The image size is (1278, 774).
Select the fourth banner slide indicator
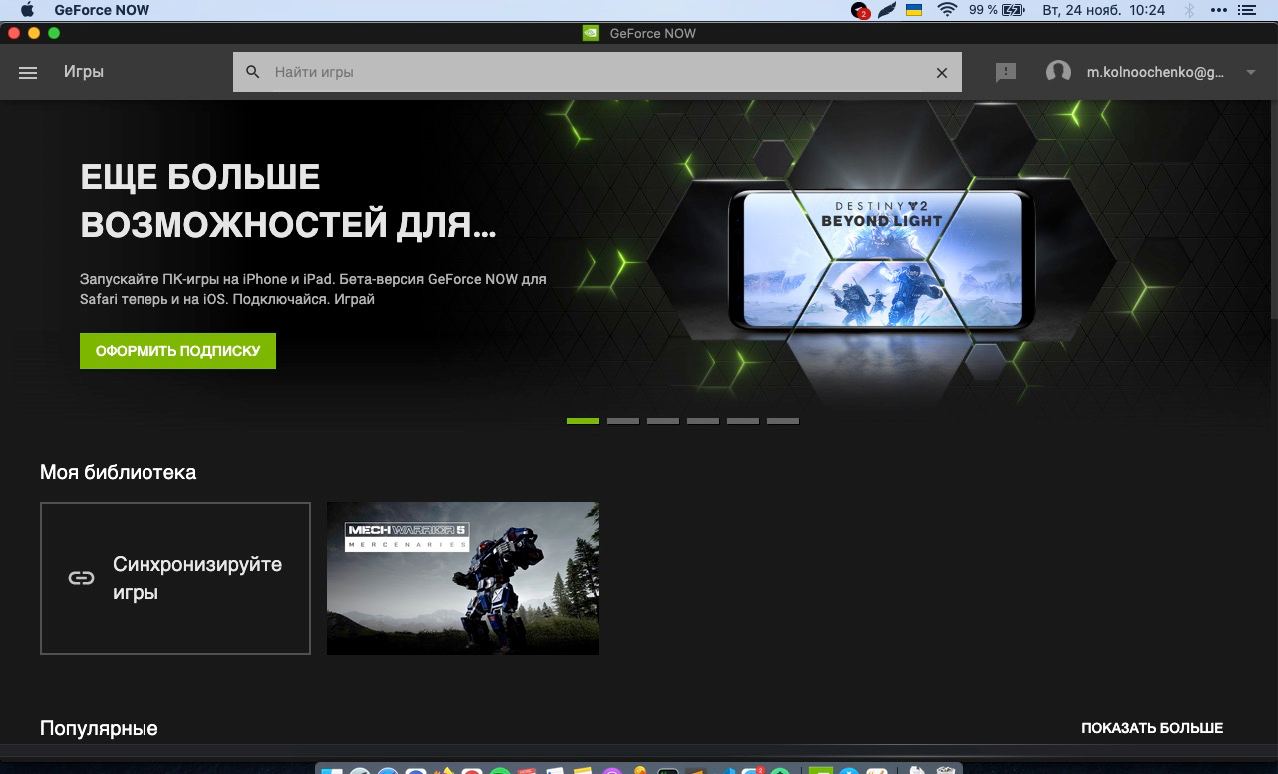tap(703, 421)
